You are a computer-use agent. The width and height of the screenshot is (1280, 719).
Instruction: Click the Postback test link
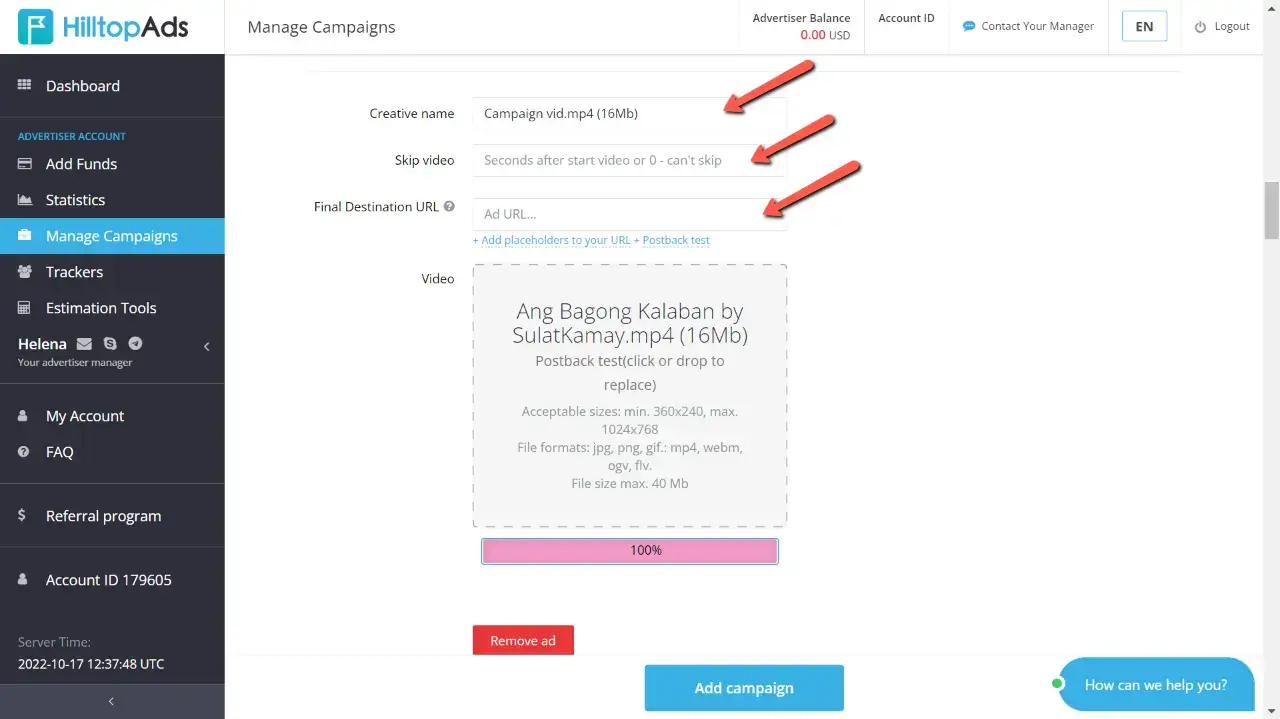coord(676,240)
